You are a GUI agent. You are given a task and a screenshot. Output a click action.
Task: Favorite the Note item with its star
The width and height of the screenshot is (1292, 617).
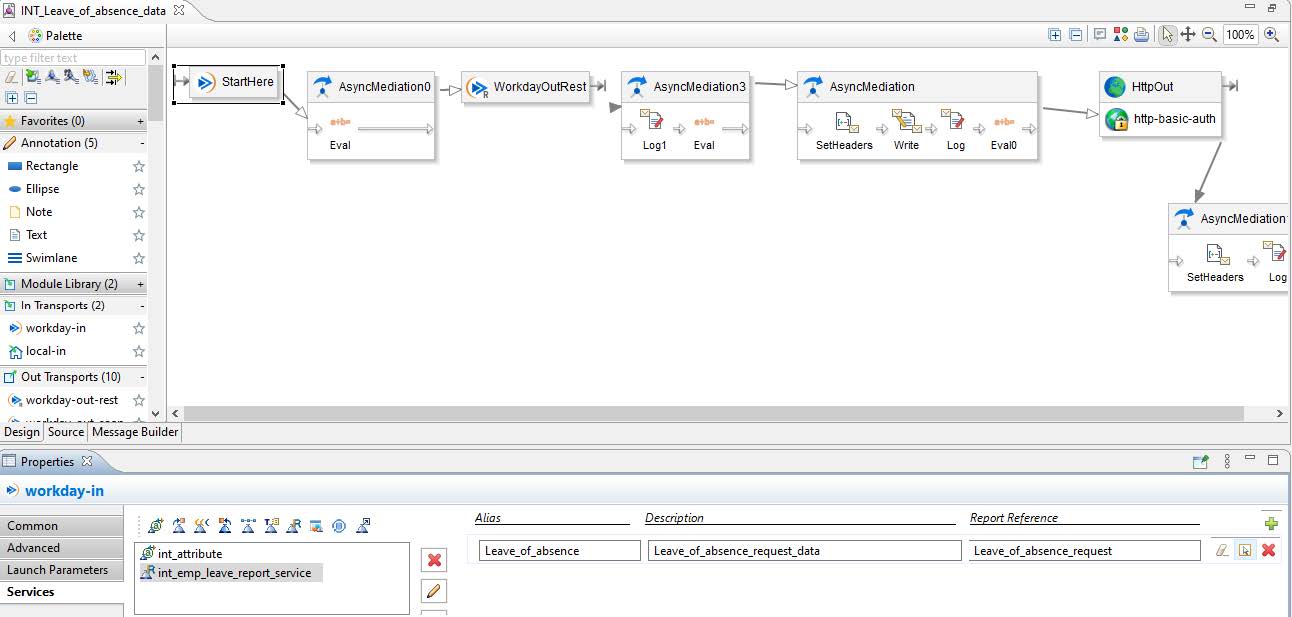[139, 212]
